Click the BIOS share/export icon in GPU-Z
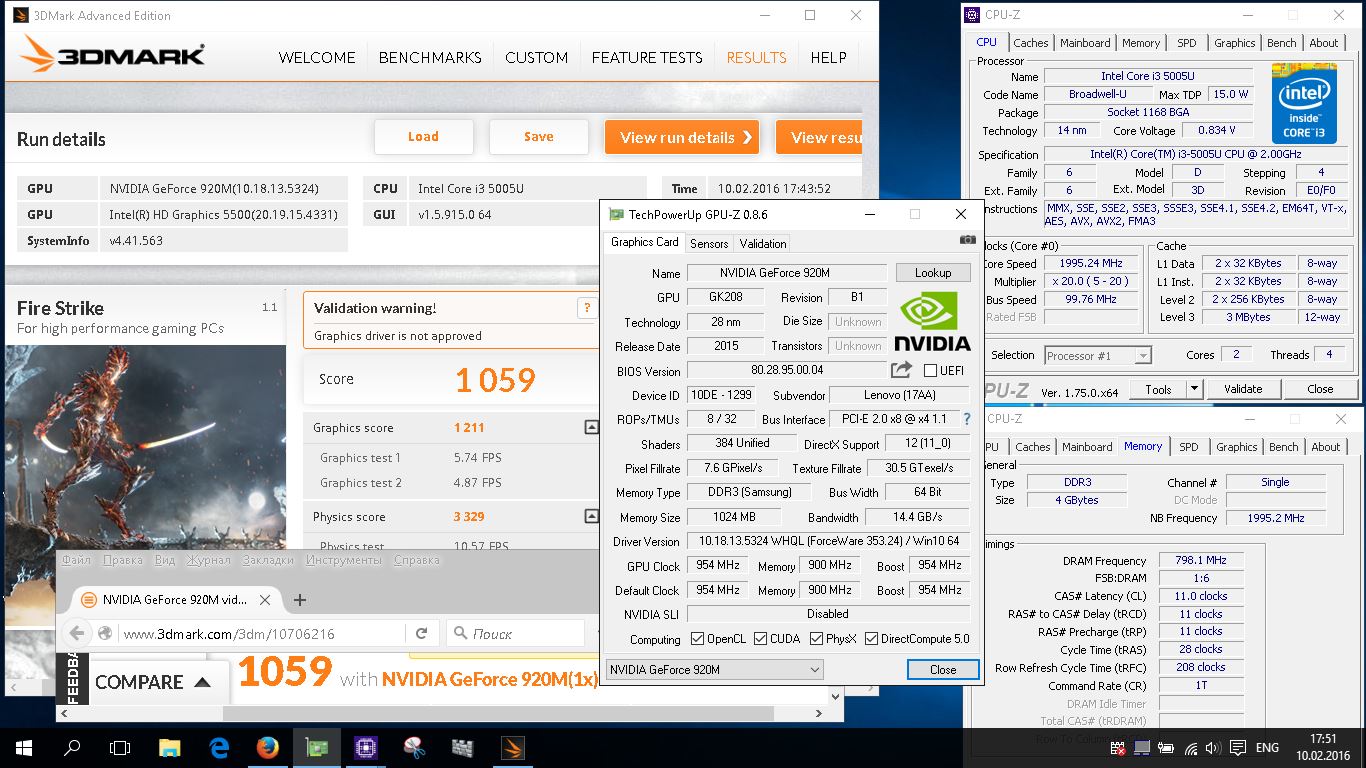The height and width of the screenshot is (768, 1366). tap(902, 370)
